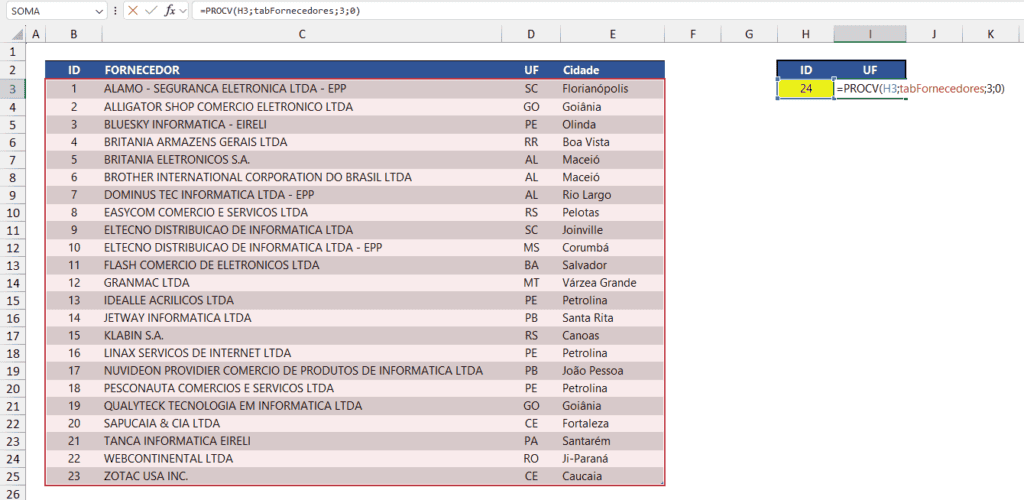Click the RR state cell for Boa Vista

click(x=530, y=142)
